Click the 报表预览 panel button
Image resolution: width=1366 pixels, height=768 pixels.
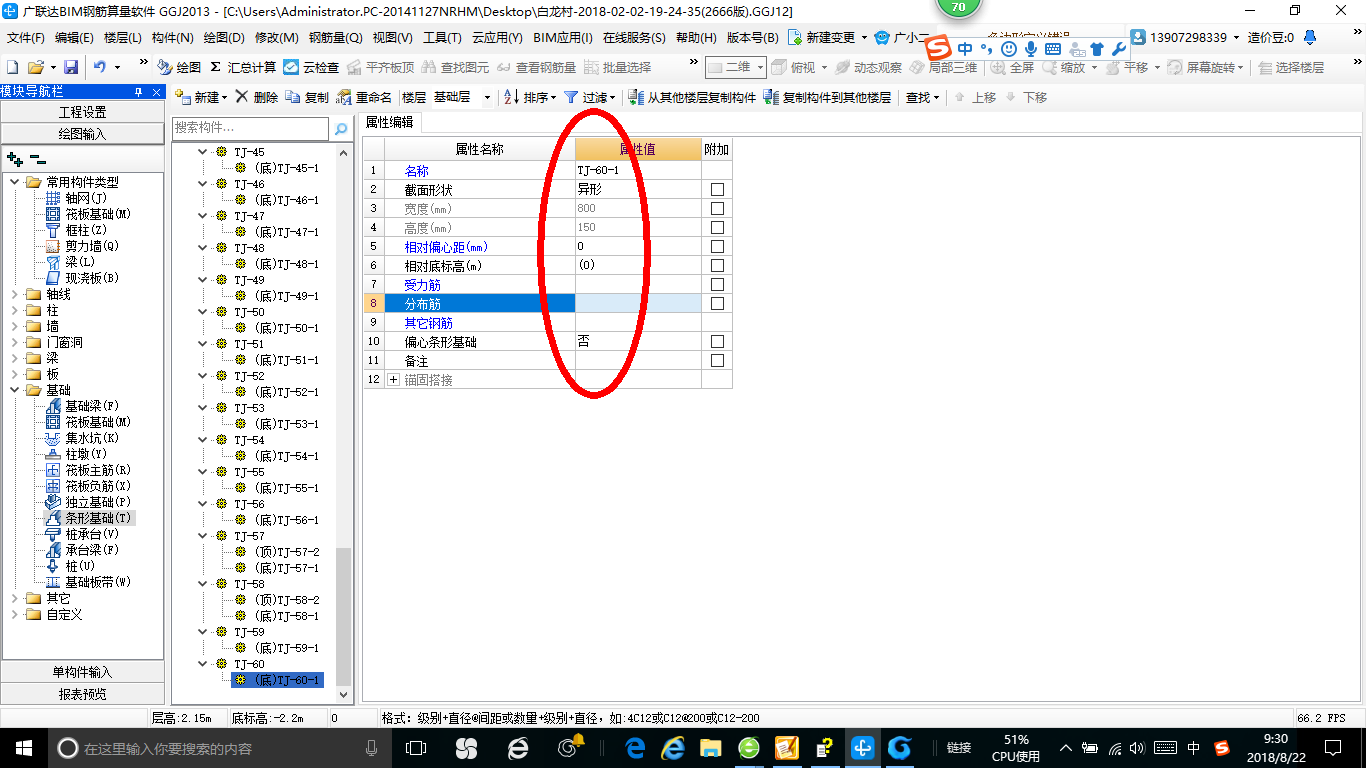pos(82,693)
